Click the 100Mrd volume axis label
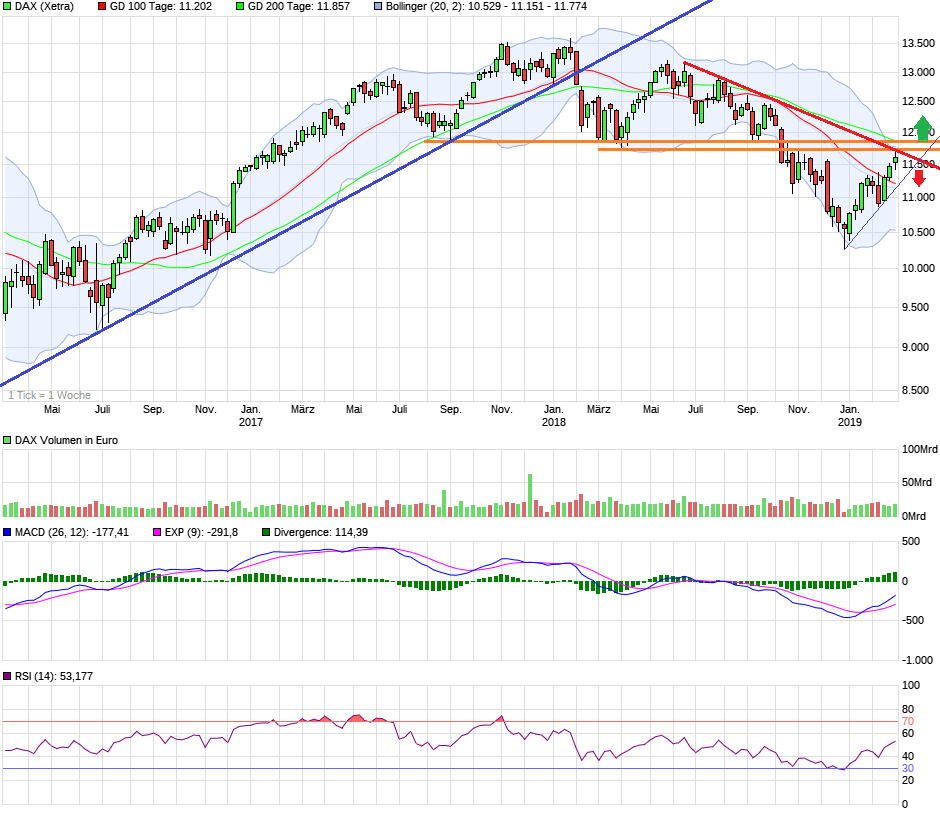This screenshot has height=814, width=940. [920, 450]
